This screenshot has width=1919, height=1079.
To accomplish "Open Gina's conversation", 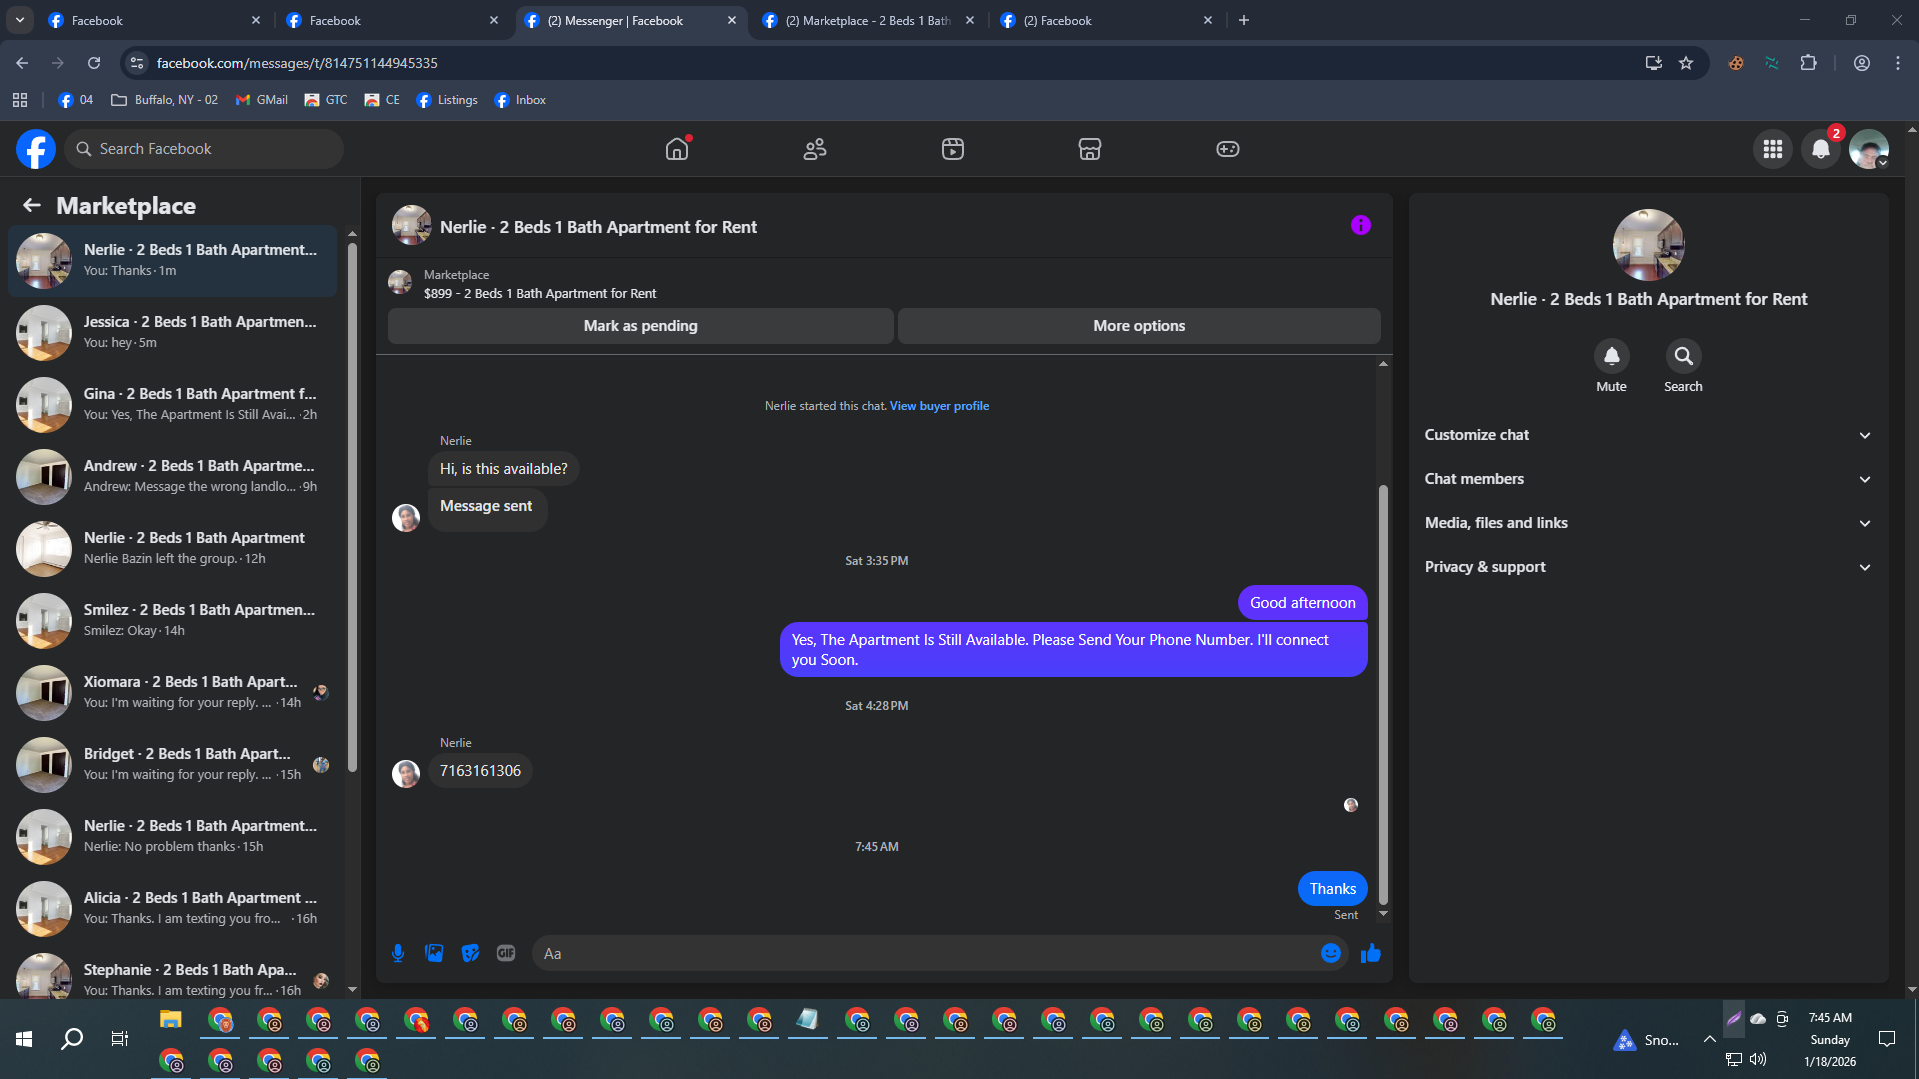I will point(173,405).
